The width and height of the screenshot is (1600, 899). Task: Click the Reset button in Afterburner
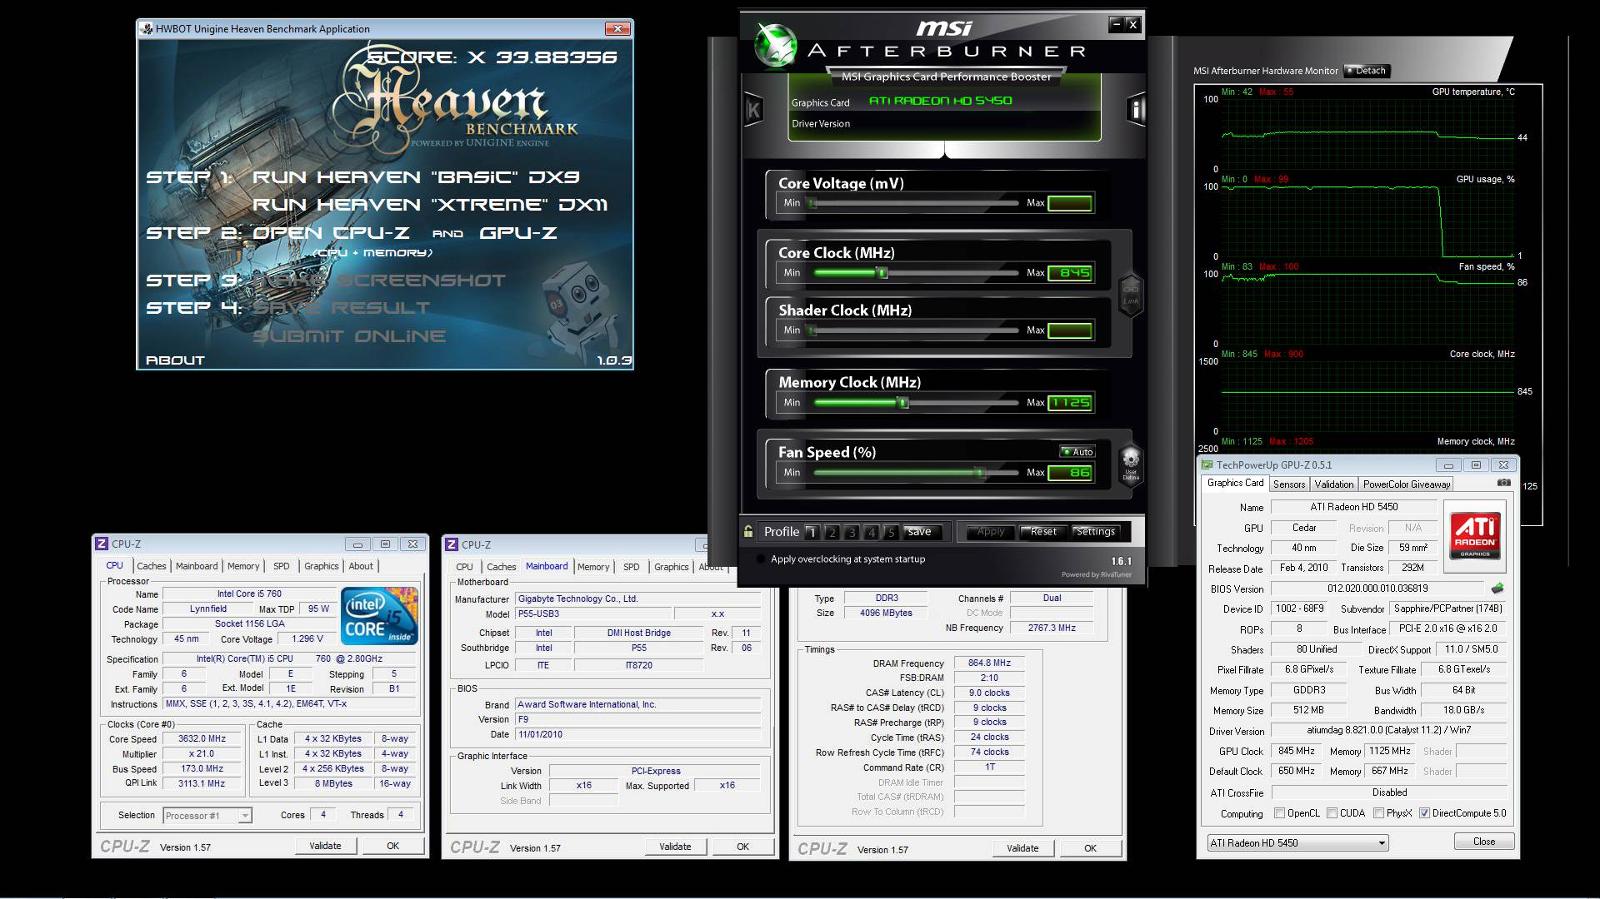1043,532
